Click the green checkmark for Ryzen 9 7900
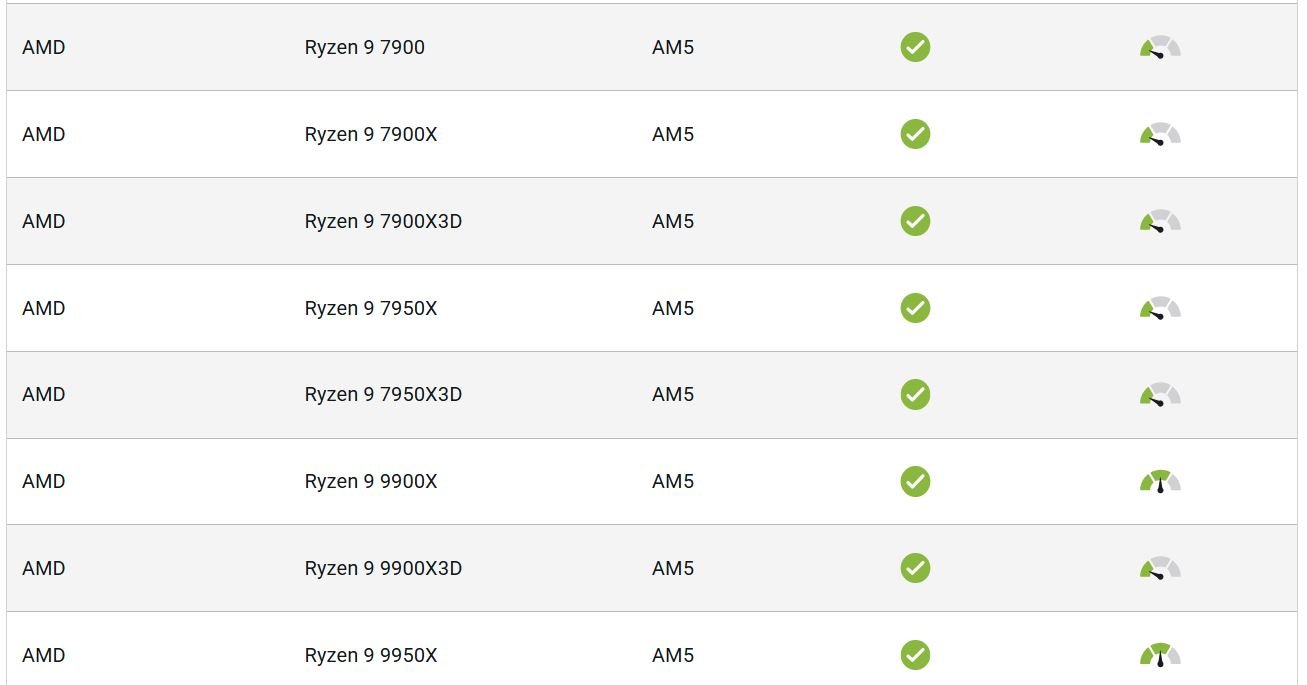 coord(915,47)
